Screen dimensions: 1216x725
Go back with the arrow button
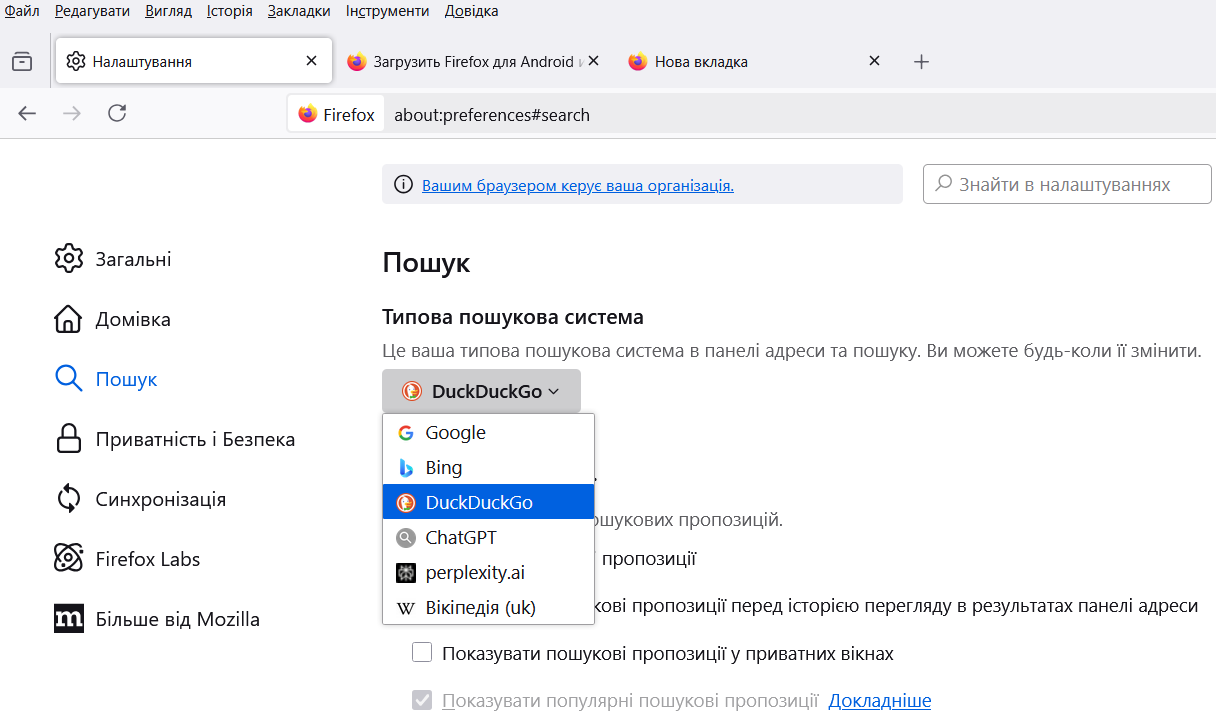point(27,114)
